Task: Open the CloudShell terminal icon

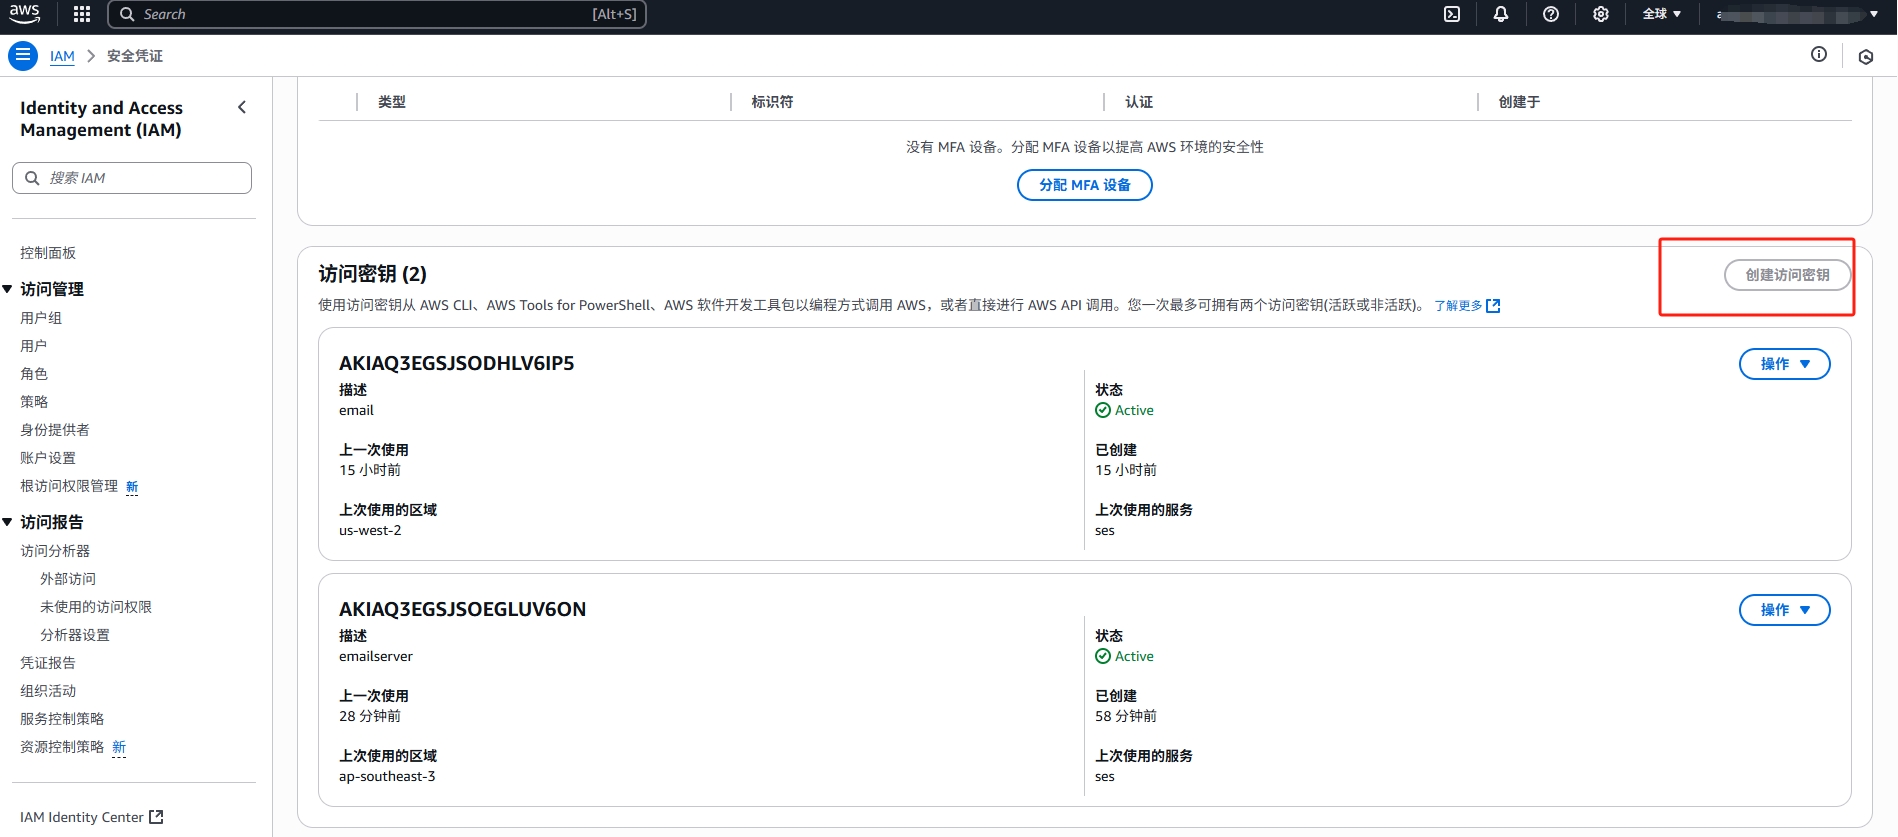Action: click(x=1452, y=14)
